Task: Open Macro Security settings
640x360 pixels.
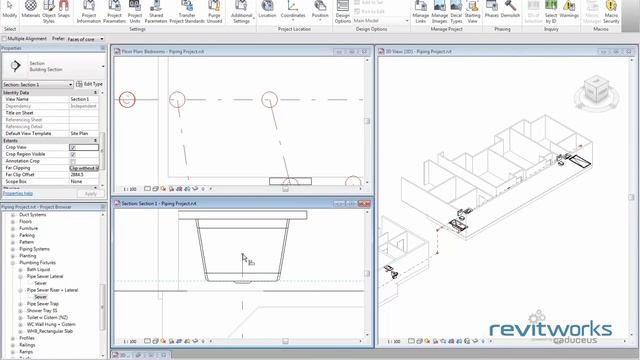Action: point(611,12)
